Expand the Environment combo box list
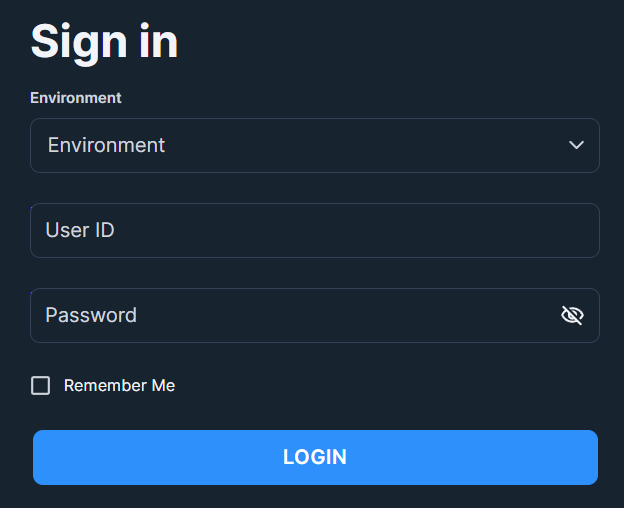This screenshot has width=624, height=508. [x=315, y=145]
